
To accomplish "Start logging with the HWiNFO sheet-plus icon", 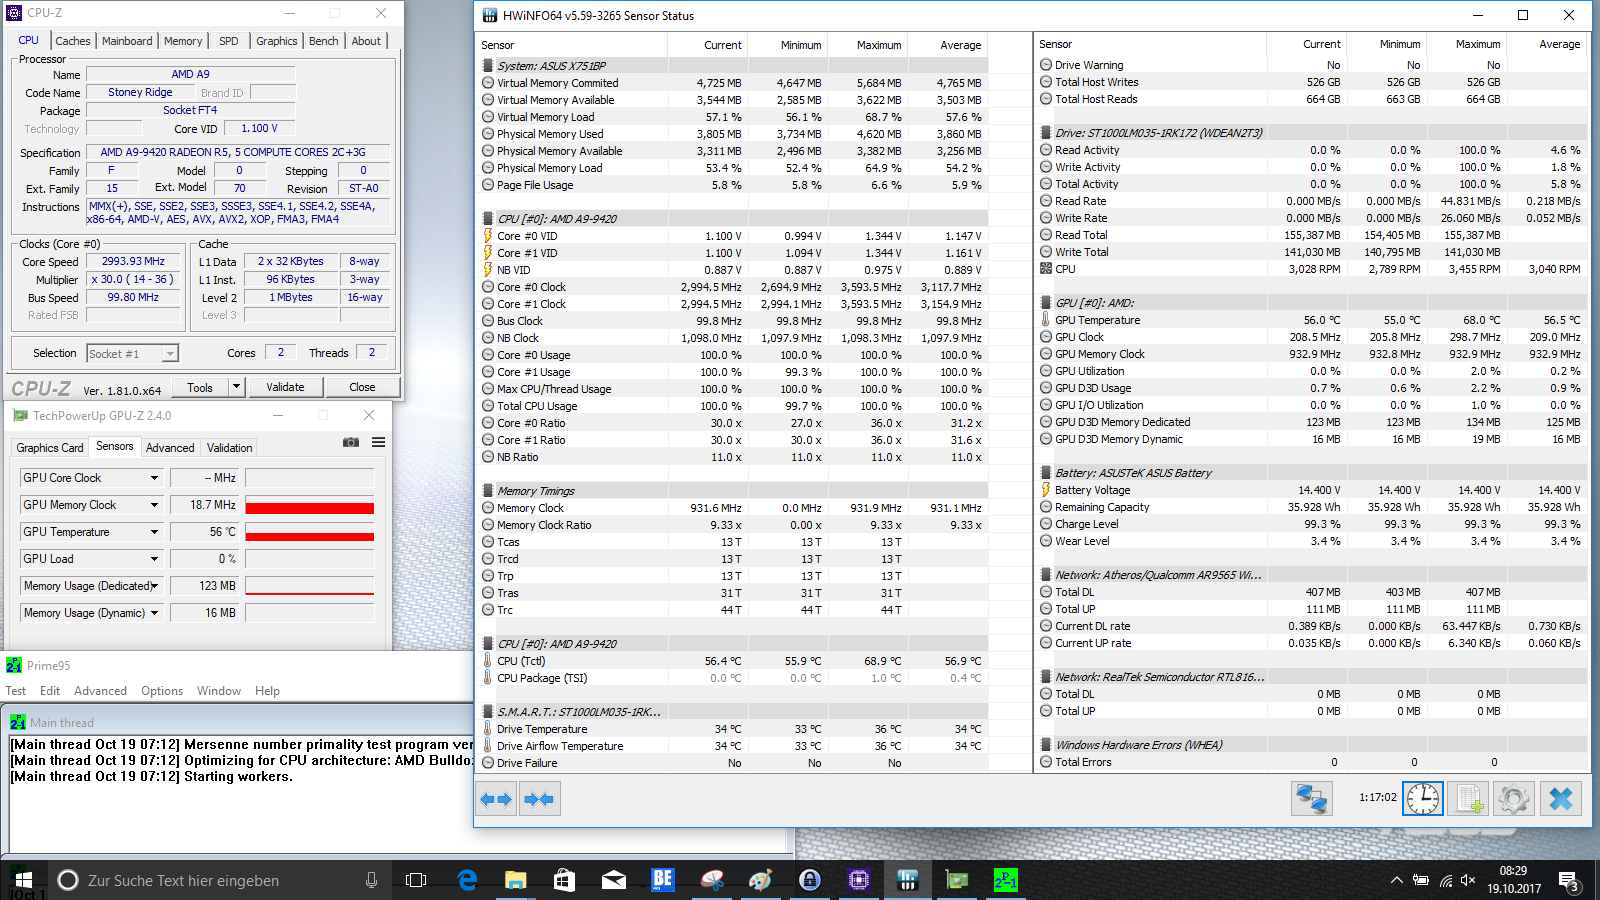I will tap(1469, 798).
